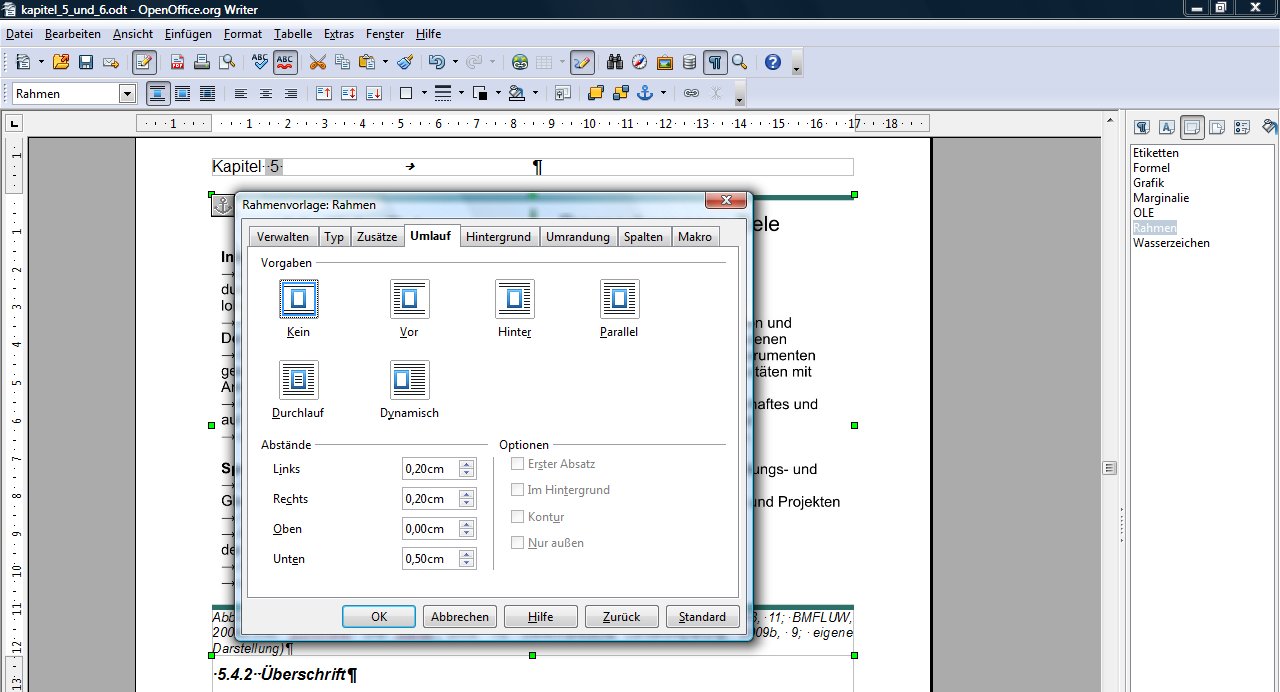Toggle the Im Hintergrund checkbox

point(517,490)
